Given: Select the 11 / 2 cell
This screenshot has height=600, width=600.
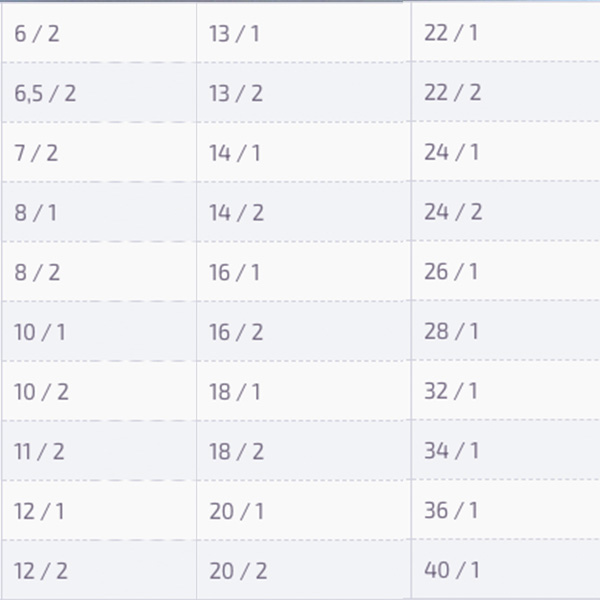Looking at the screenshot, I should click(39, 452).
